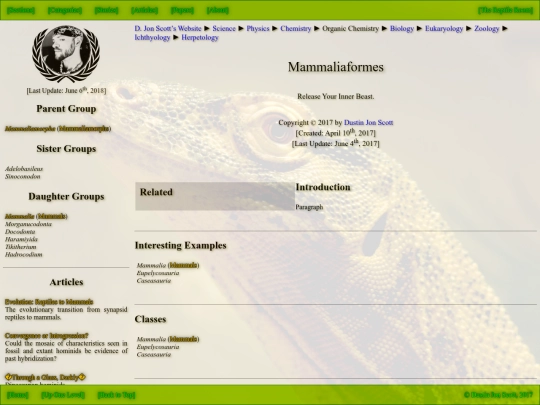The height and width of the screenshot is (405, 540).
Task: Open the About menu in the top bar
Action: (218, 10)
